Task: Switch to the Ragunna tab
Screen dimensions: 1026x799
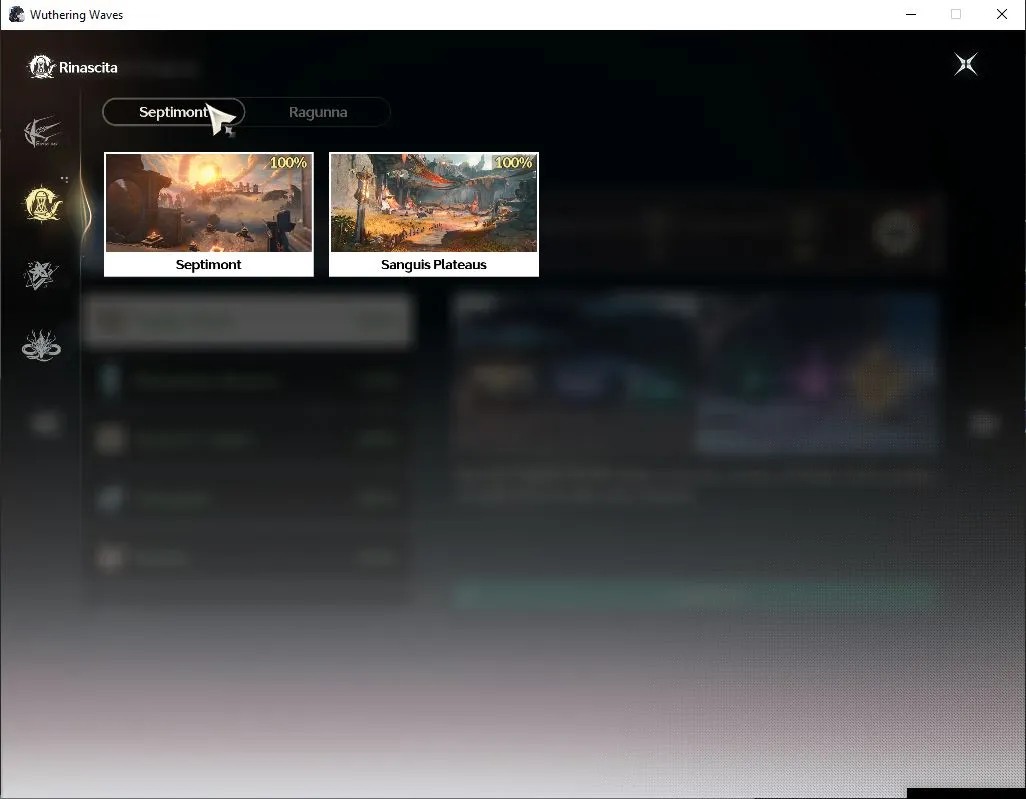Action: point(318,112)
